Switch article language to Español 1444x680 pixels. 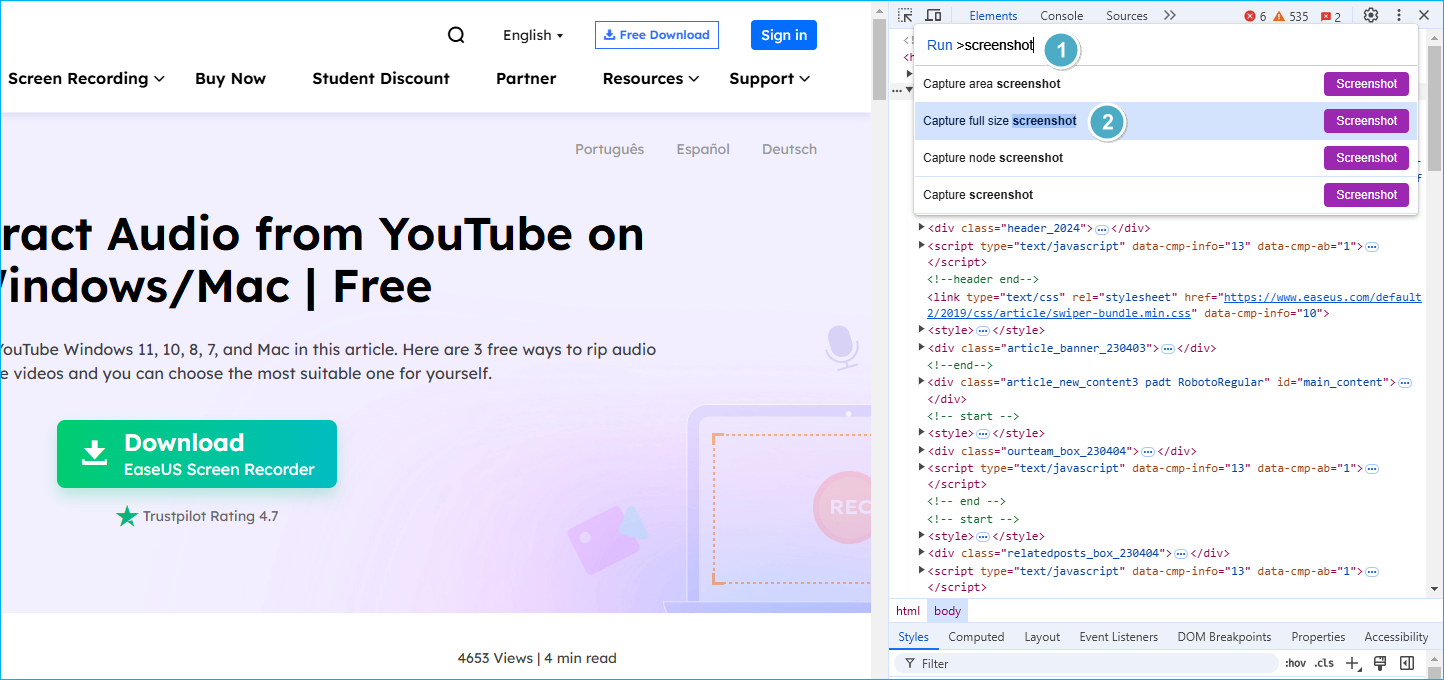(x=703, y=149)
